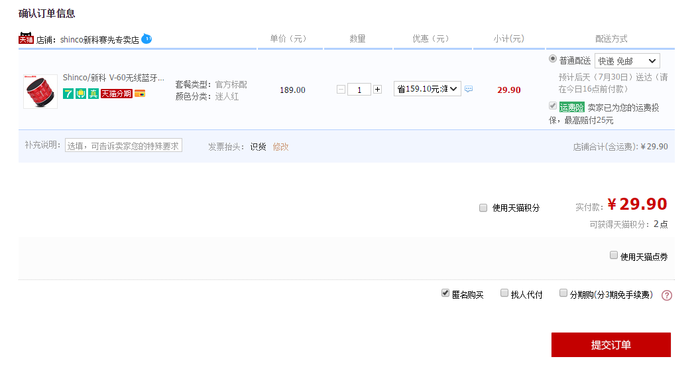Click the 可获得天猫积分 points text

tap(629, 224)
